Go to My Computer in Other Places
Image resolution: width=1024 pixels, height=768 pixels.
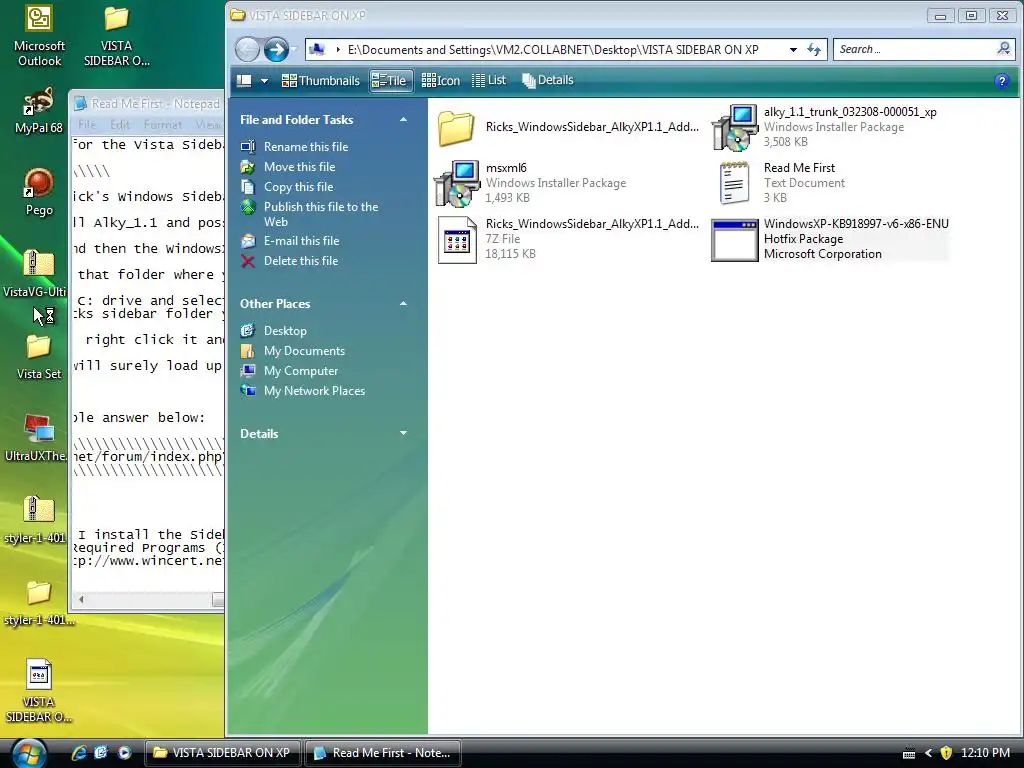[x=300, y=371]
